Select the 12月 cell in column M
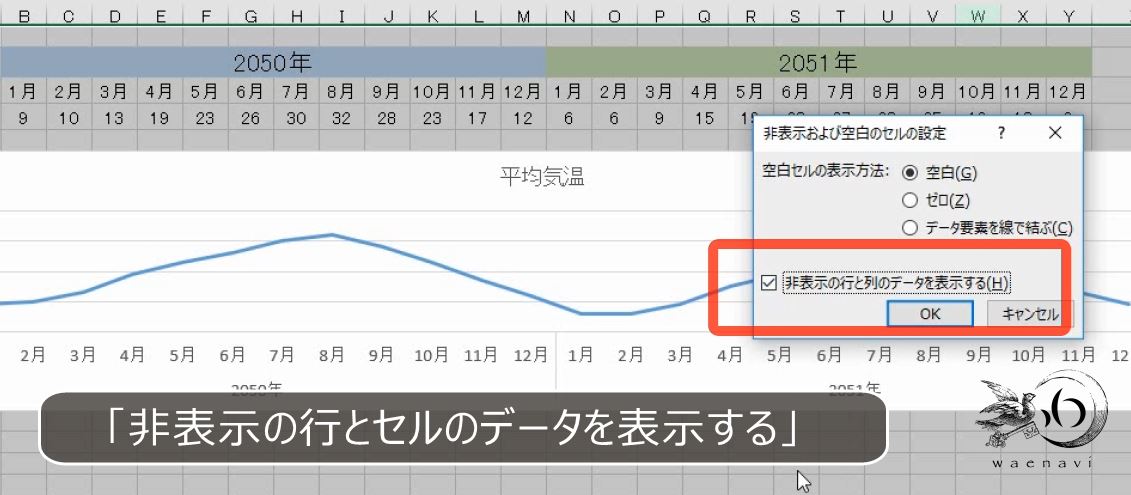The image size is (1131, 495). 523,92
